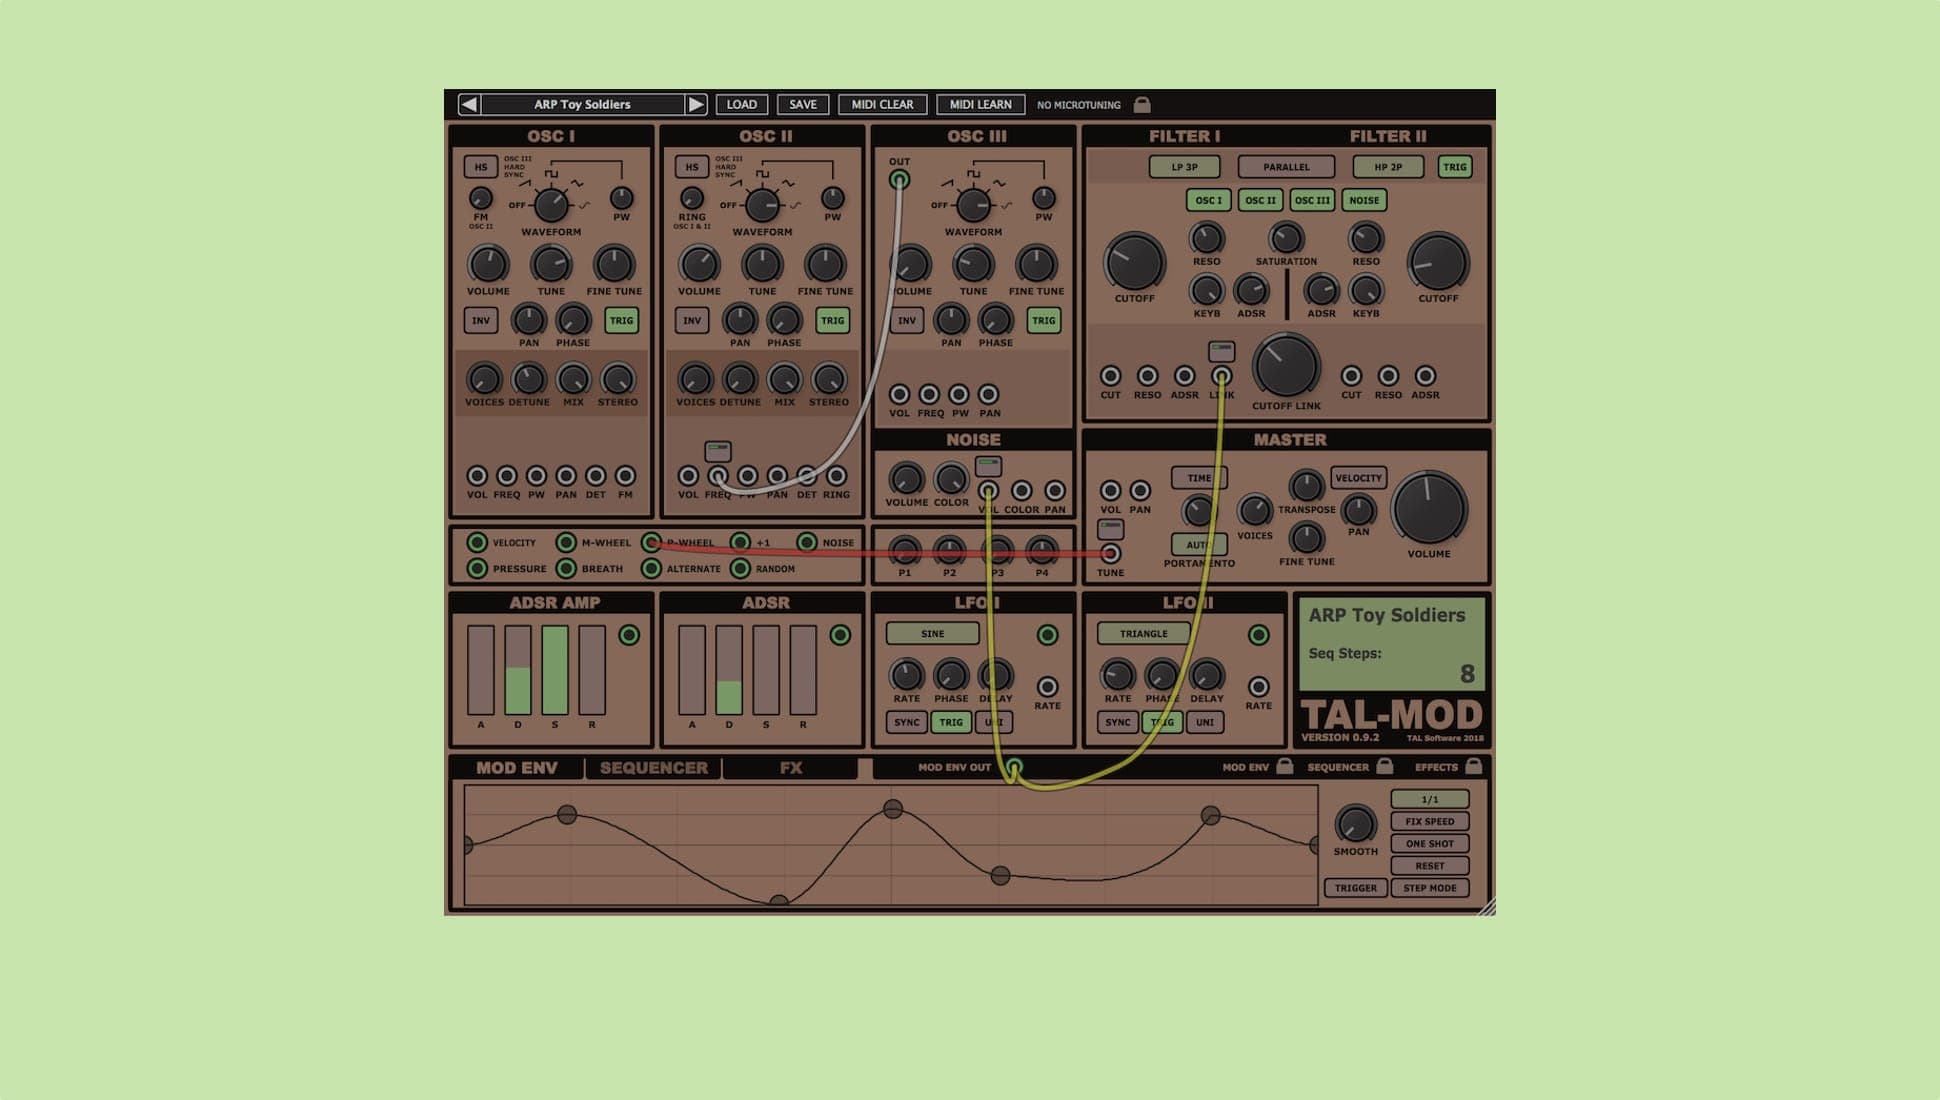Click the ADSR decay slider
The image size is (1940, 1100).
[729, 670]
